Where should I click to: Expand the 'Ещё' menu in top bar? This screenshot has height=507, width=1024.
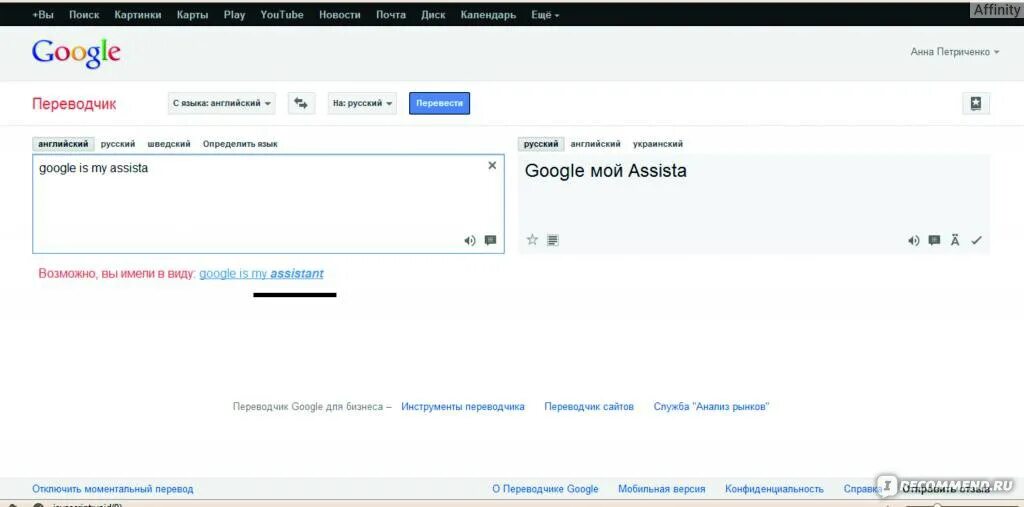point(545,14)
